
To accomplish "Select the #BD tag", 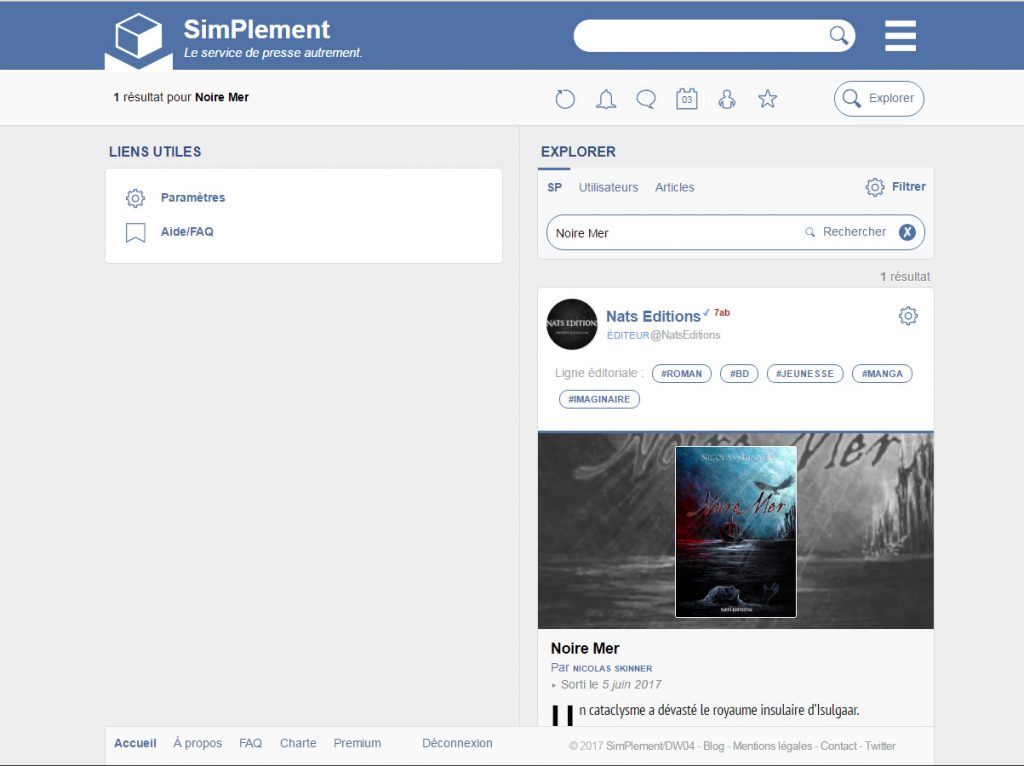I will 739,374.
